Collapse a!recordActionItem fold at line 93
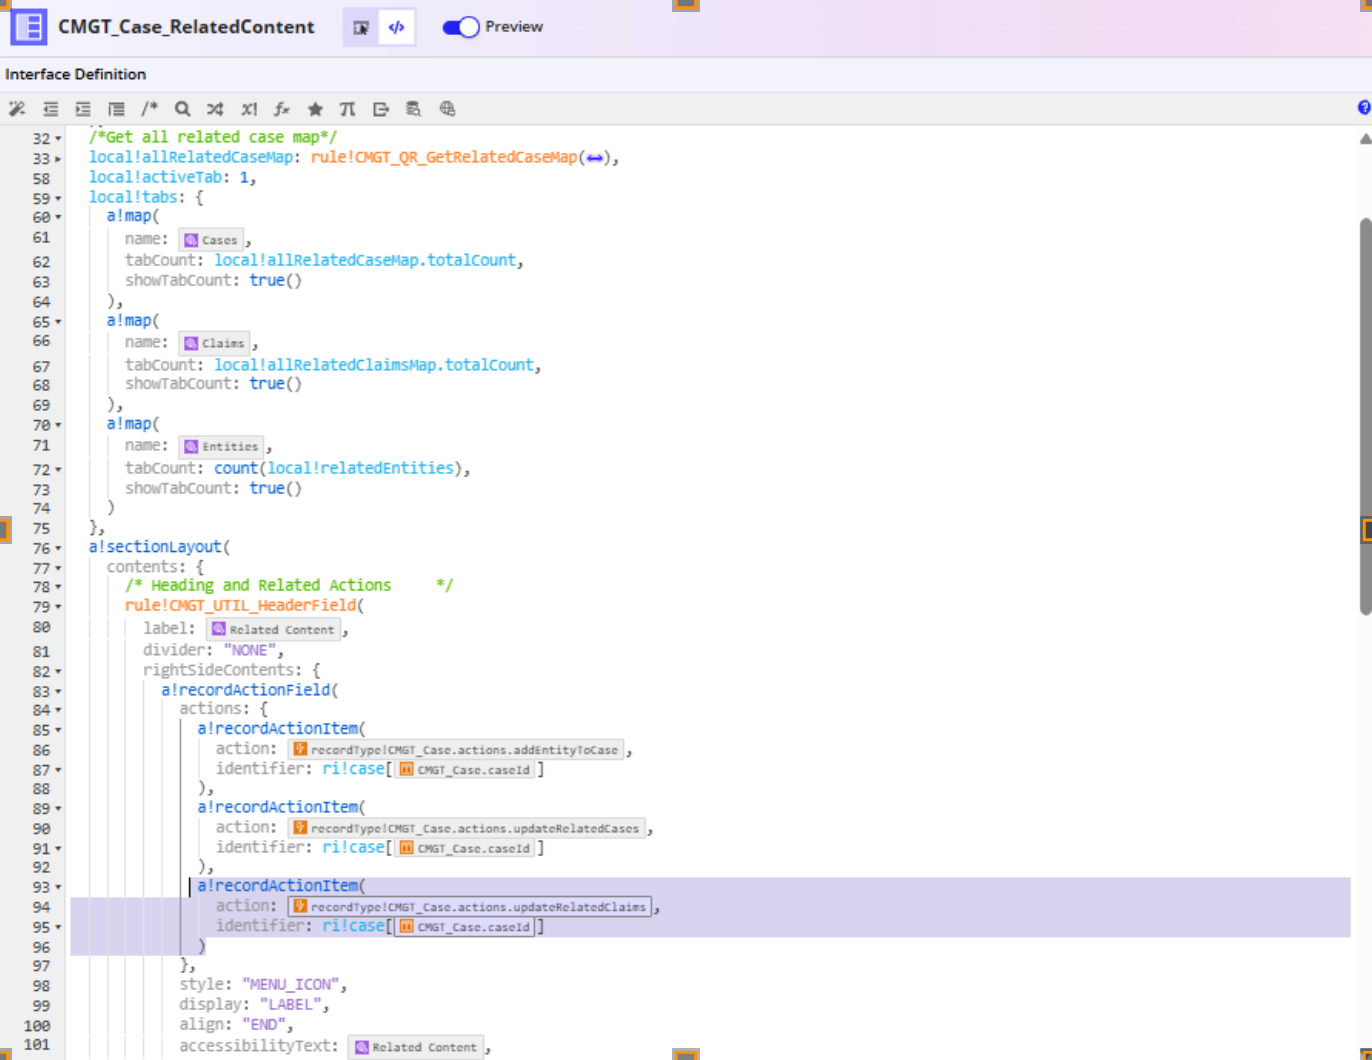Image resolution: width=1372 pixels, height=1060 pixels. click(58, 888)
